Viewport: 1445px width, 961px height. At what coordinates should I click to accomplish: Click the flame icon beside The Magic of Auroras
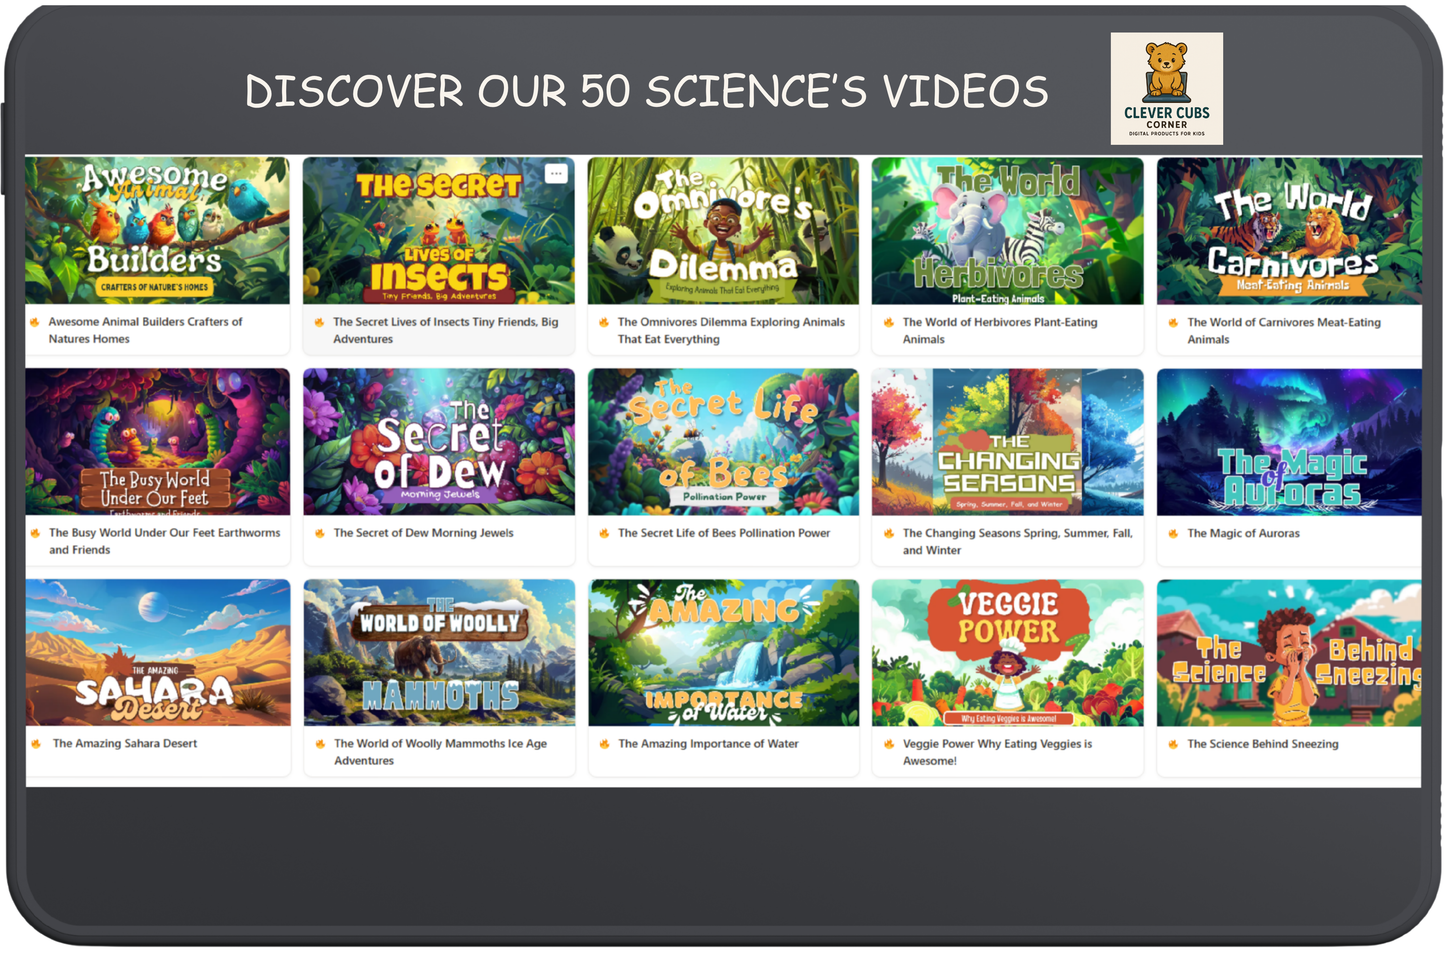[1173, 534]
